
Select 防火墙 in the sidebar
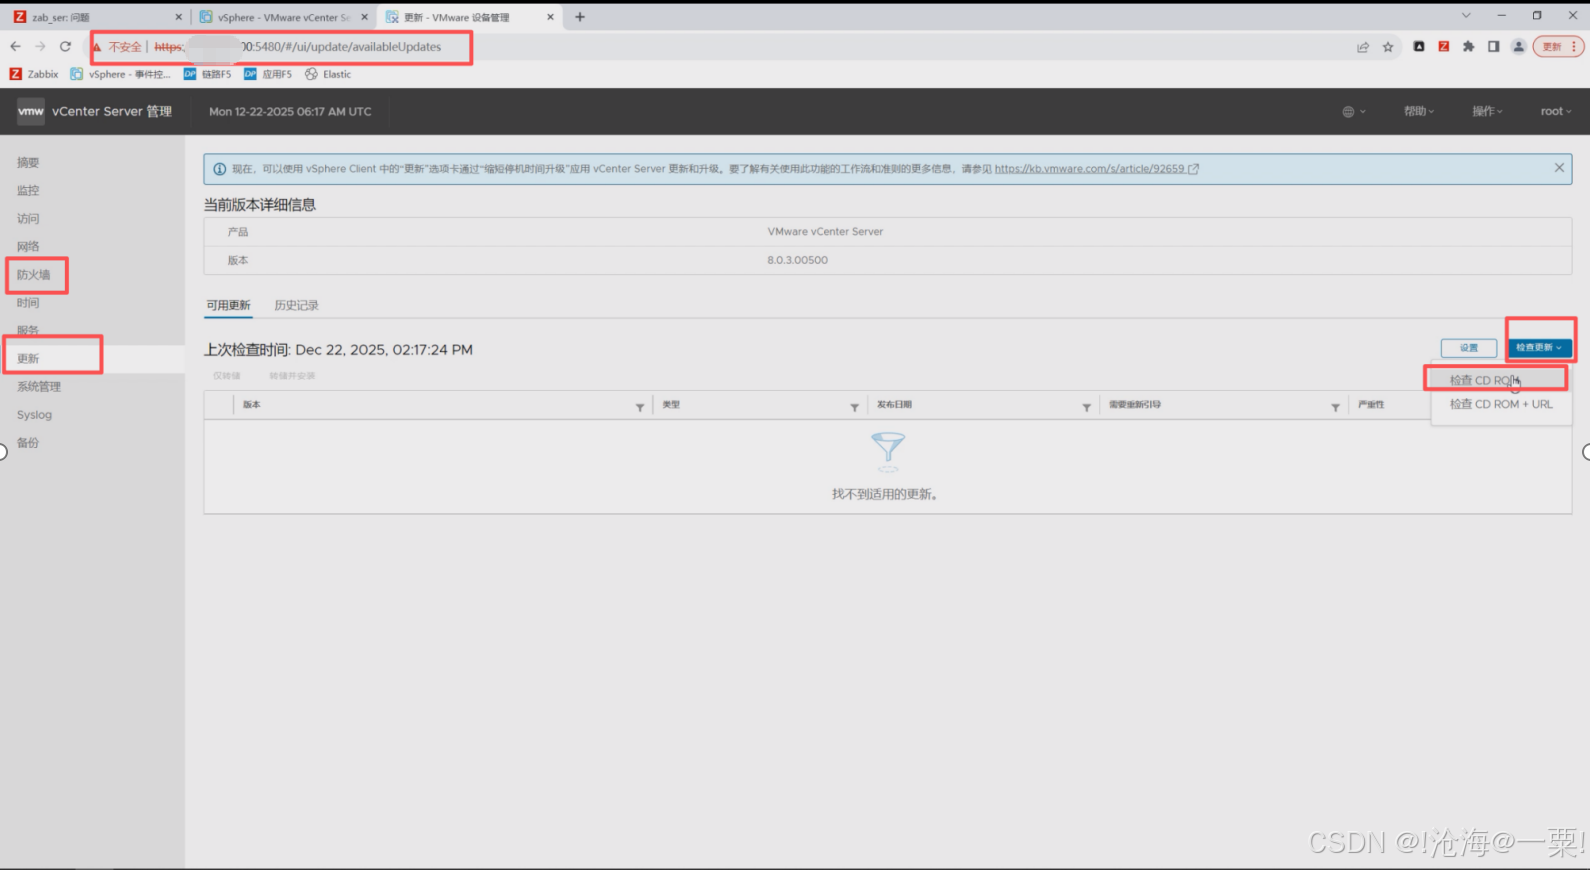33,274
